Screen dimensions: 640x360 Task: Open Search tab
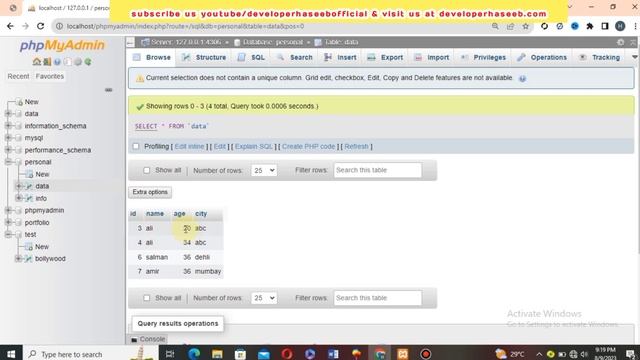pyautogui.click(x=295, y=58)
